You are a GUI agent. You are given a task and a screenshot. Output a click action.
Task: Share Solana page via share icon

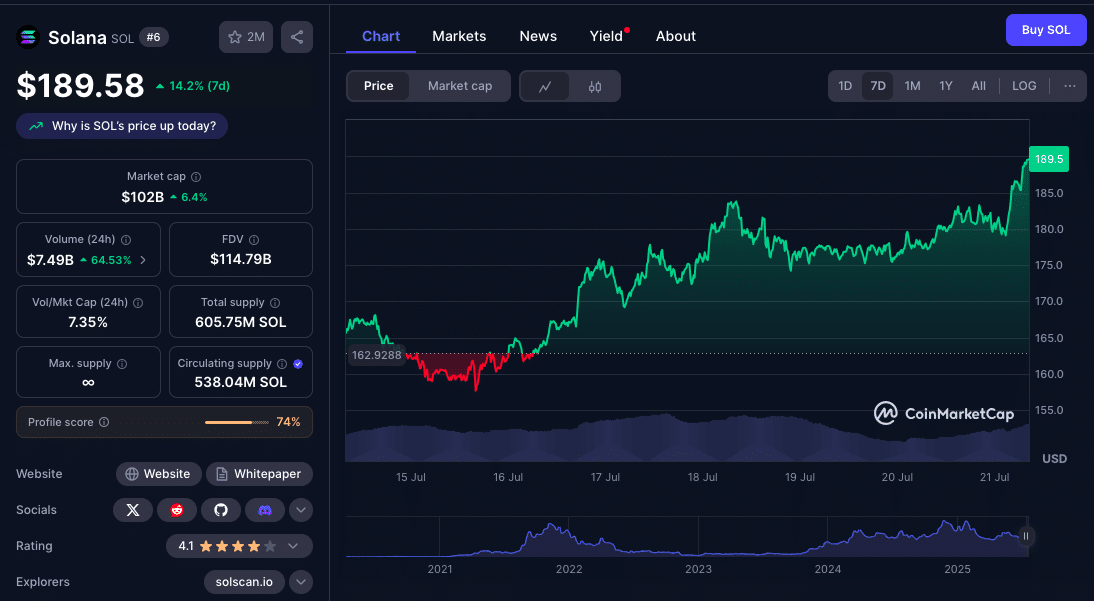(x=297, y=37)
